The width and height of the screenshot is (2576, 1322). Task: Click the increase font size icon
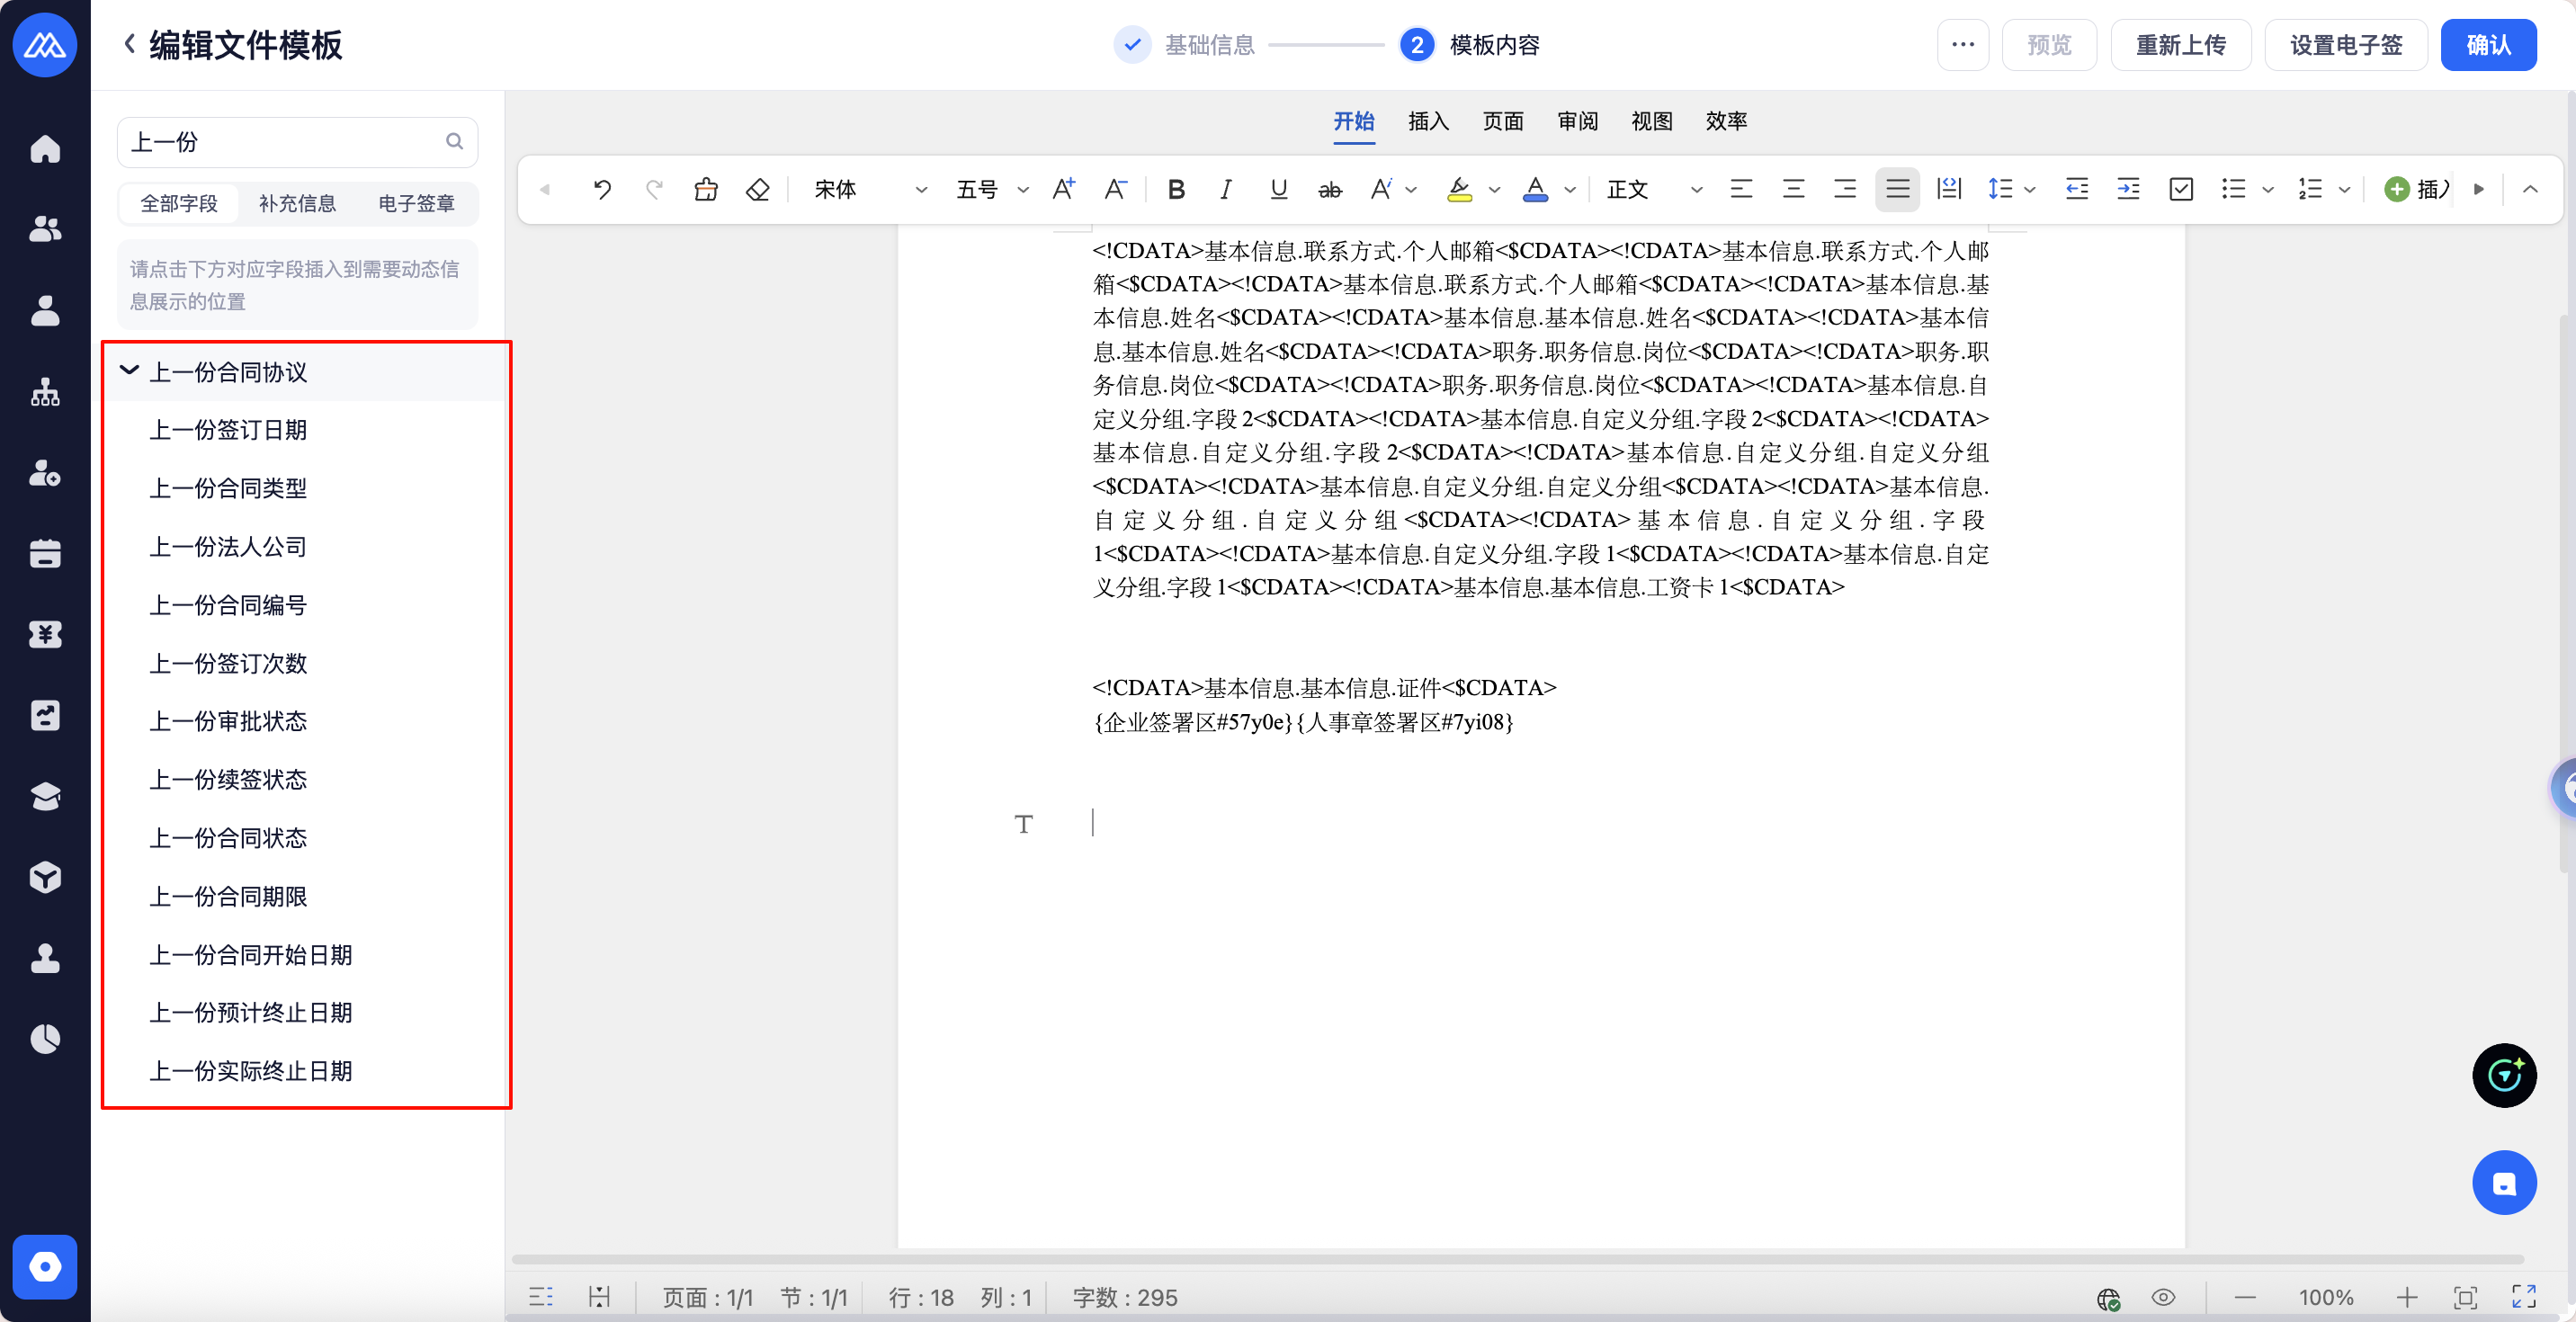click(x=1063, y=189)
